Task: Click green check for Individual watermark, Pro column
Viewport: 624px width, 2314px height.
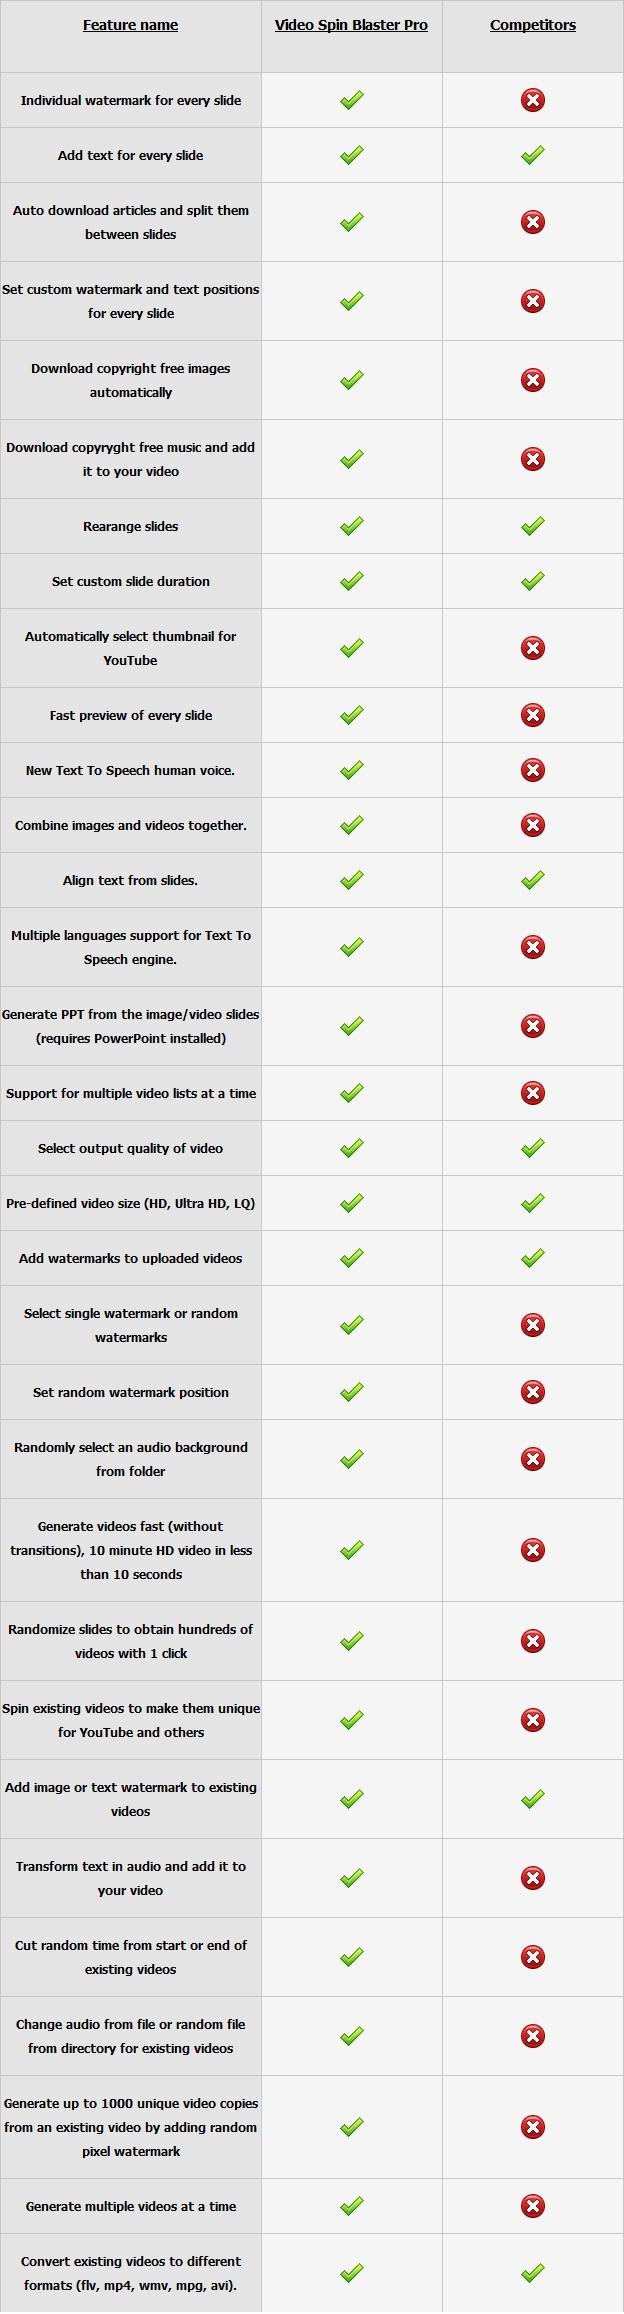Action: 351,100
